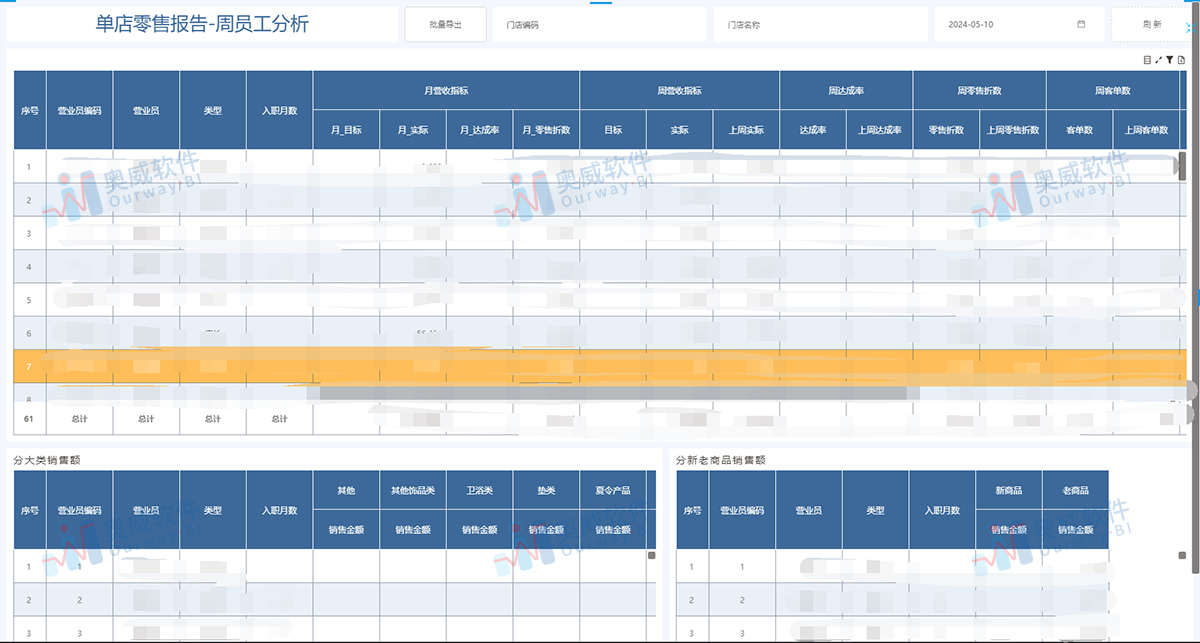Select the 垫类 column header

(546, 491)
